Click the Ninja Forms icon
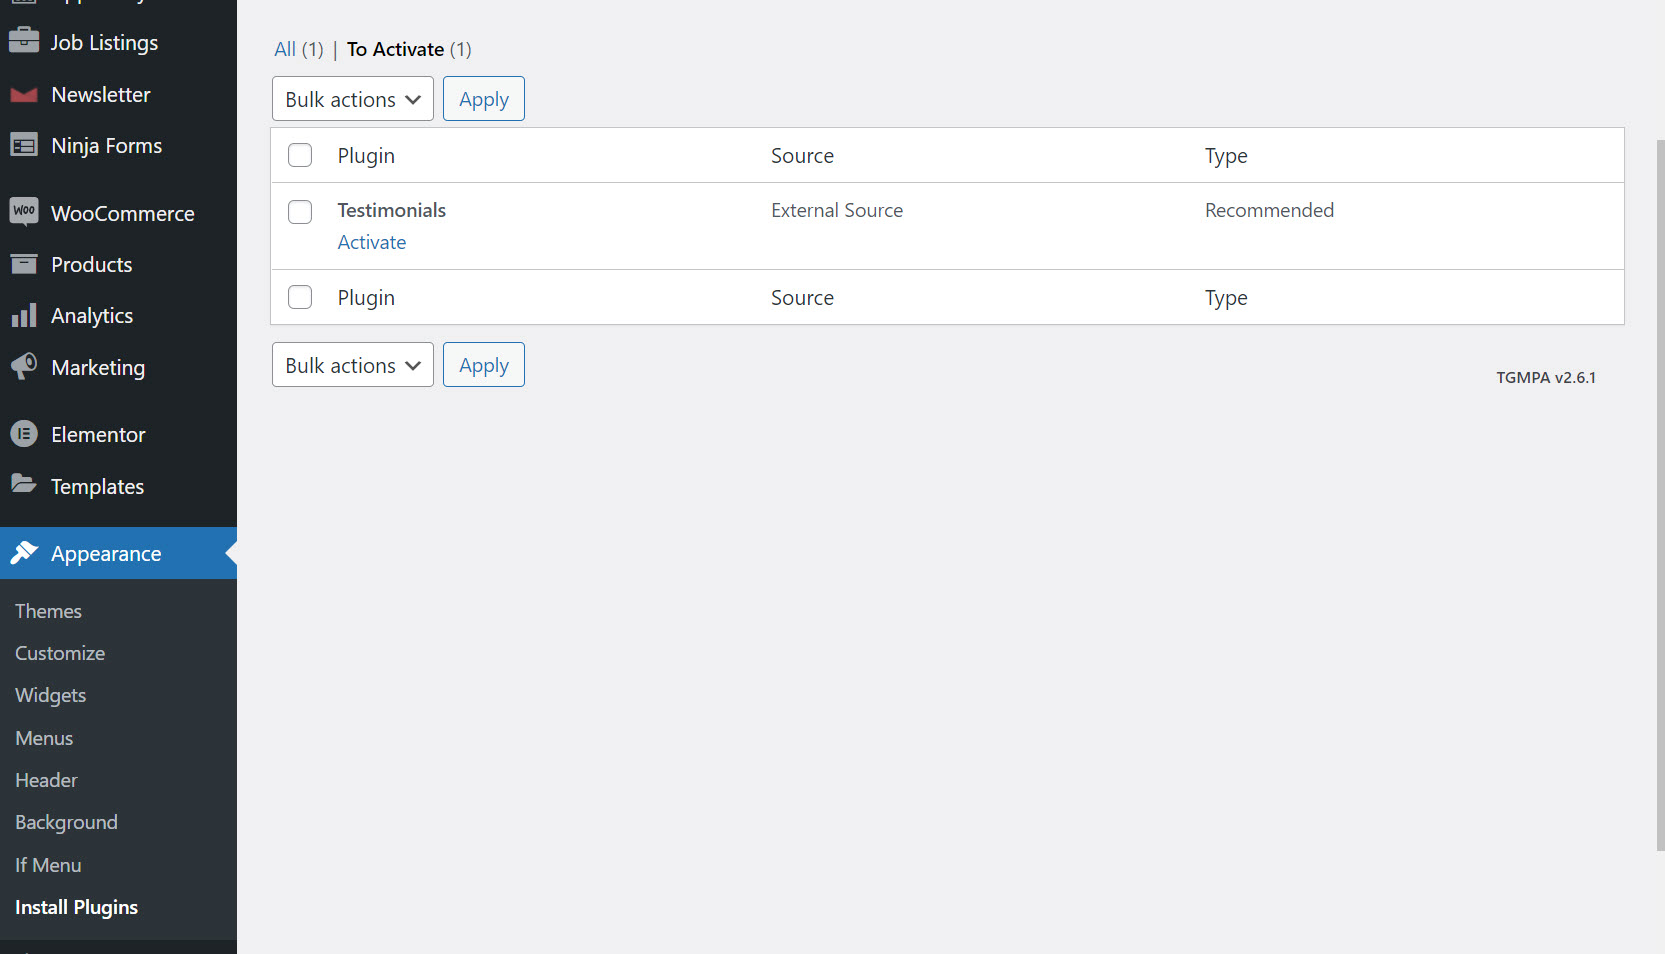Screen dimensions: 1665x954 [24, 145]
